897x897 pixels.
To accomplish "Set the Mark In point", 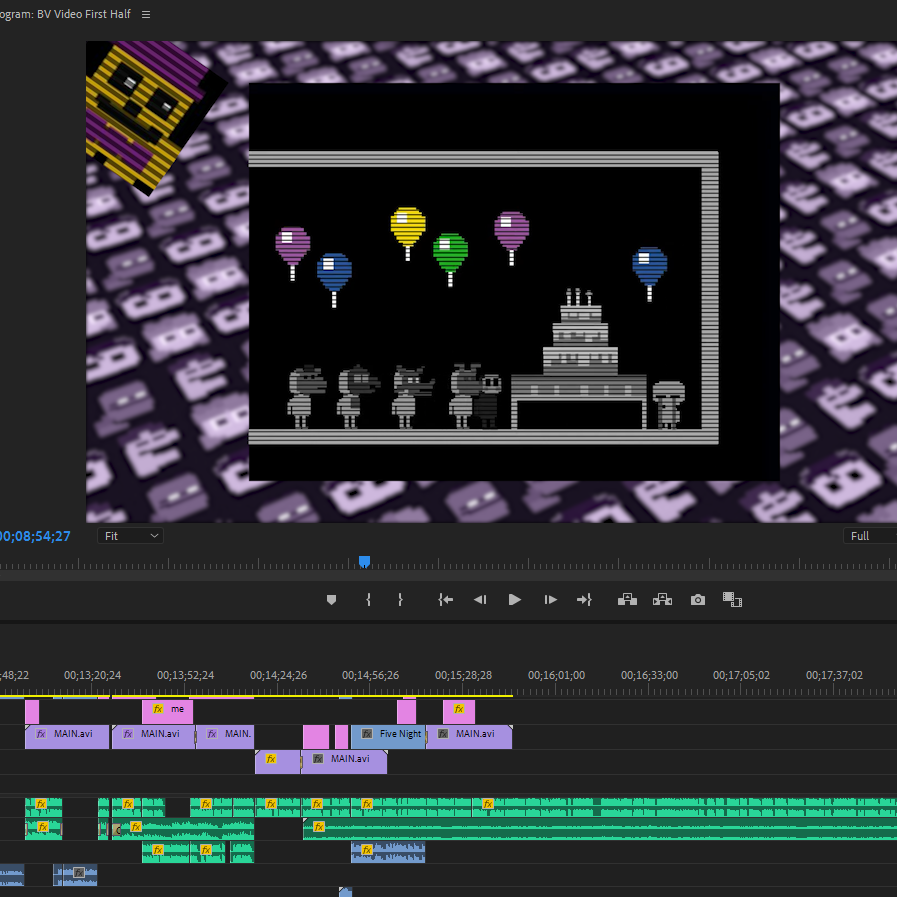I will (x=368, y=600).
